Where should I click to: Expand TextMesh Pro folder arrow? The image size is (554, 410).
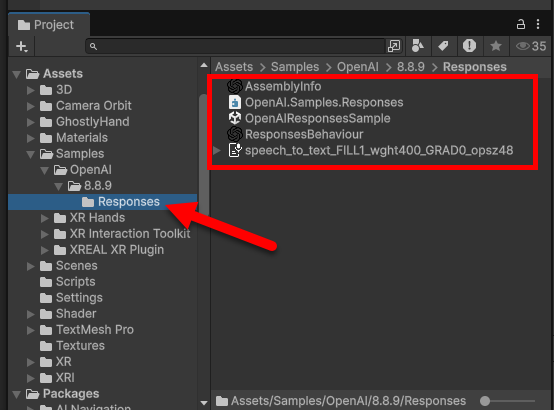click(31, 330)
